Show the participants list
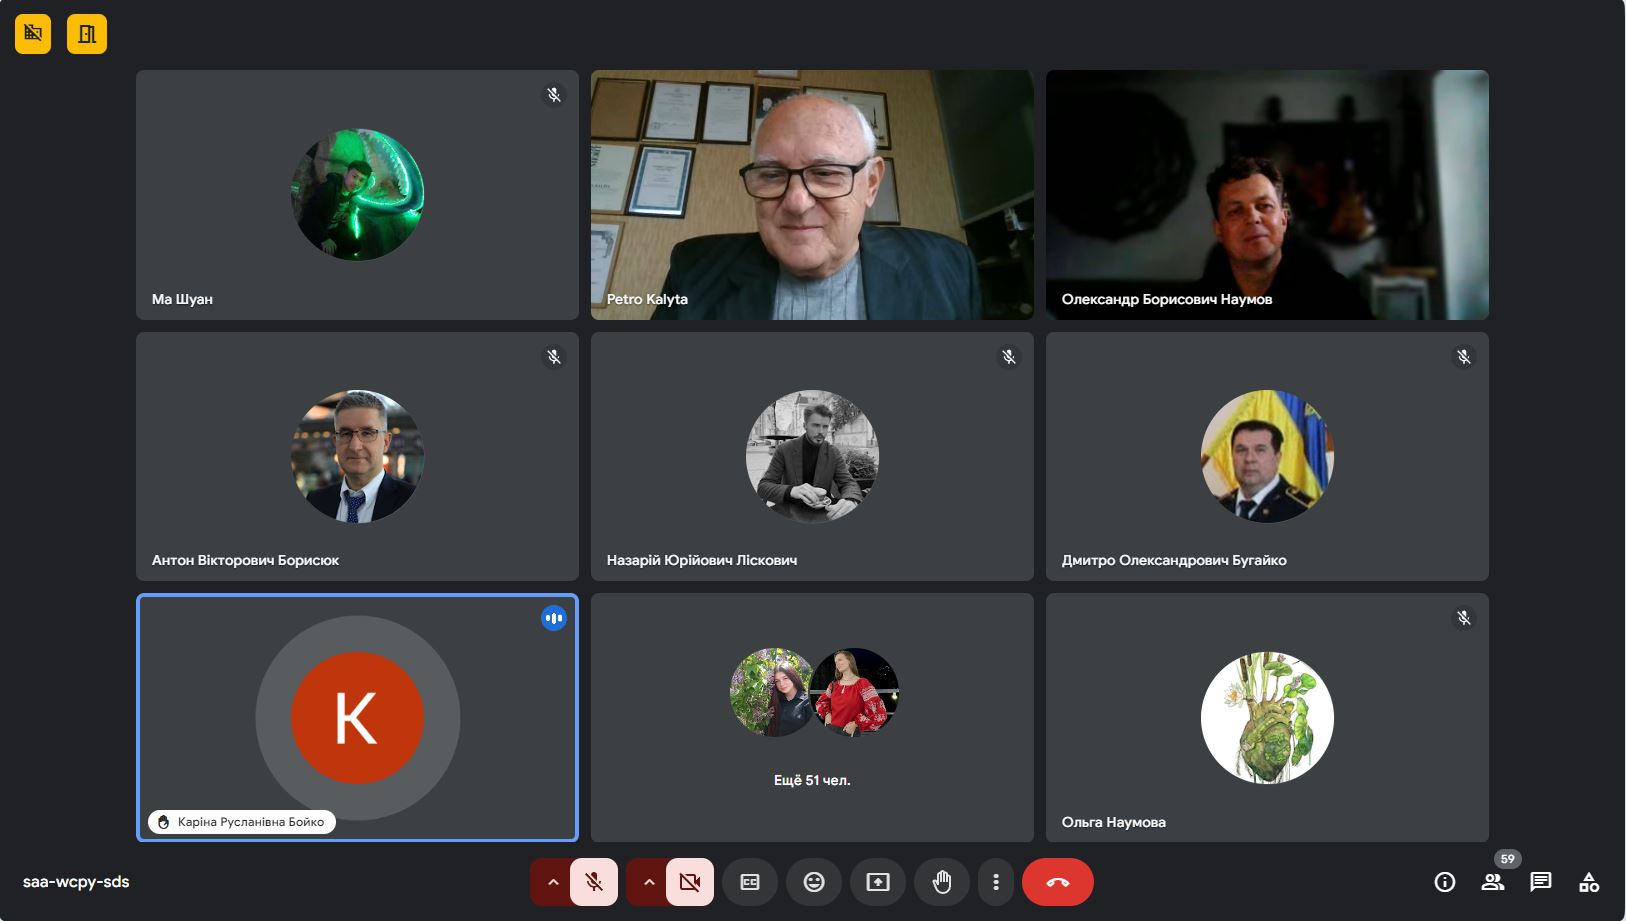 [x=1493, y=882]
